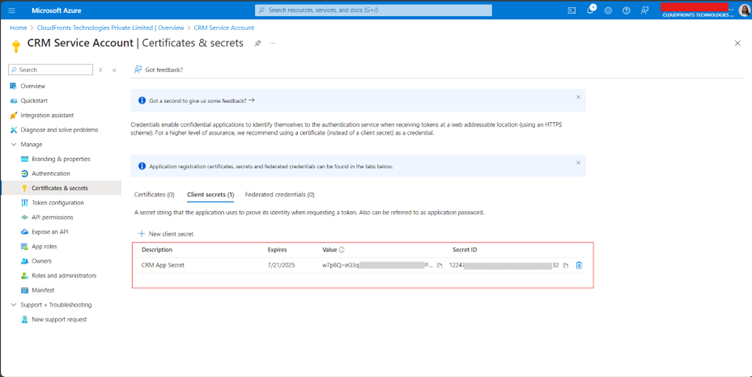Open Token configuration
Viewport: 752px width, 377px height.
pyautogui.click(x=58, y=203)
